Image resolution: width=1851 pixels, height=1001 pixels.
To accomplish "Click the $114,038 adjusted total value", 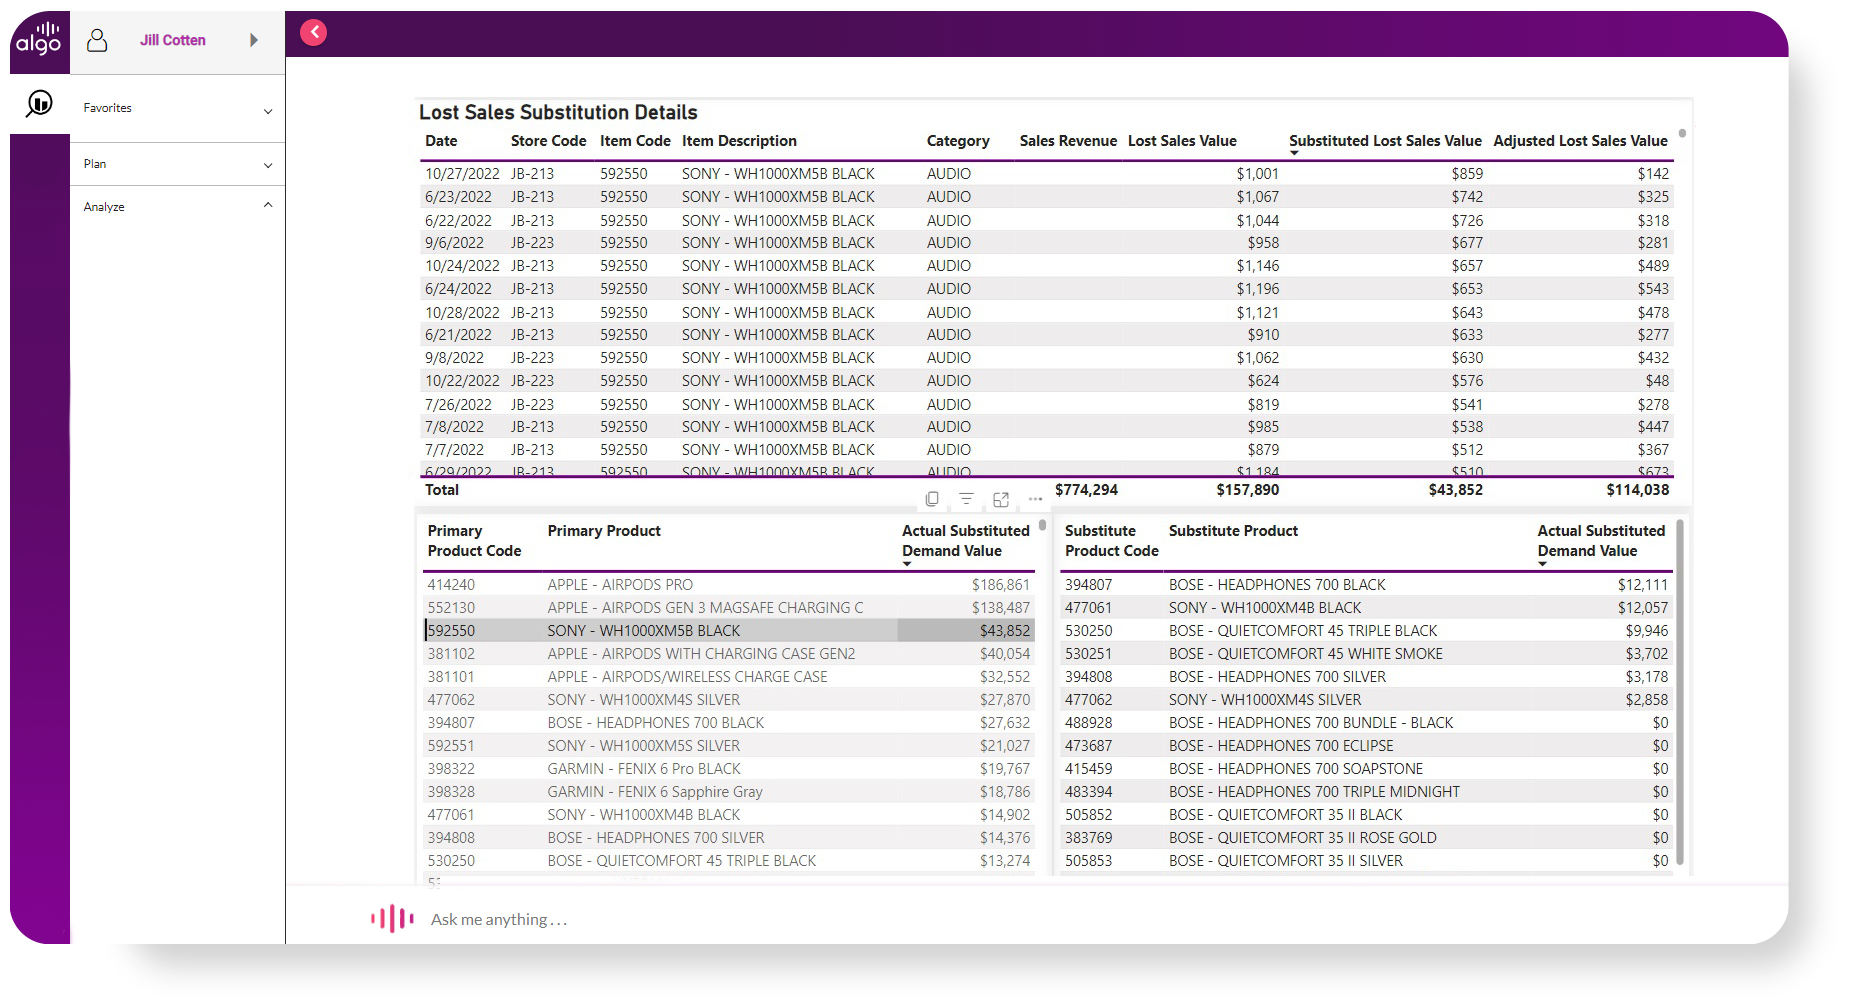I will point(1637,490).
